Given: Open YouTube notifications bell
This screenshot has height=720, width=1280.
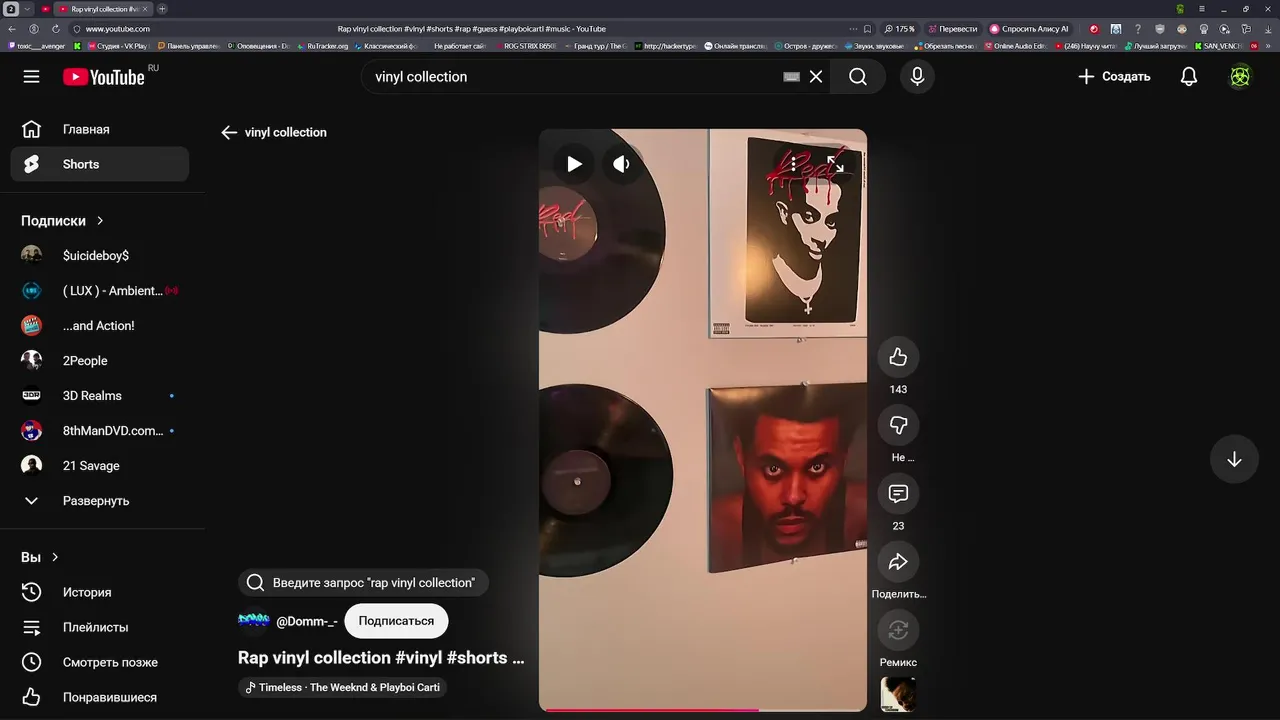Looking at the screenshot, I should coord(1189,77).
